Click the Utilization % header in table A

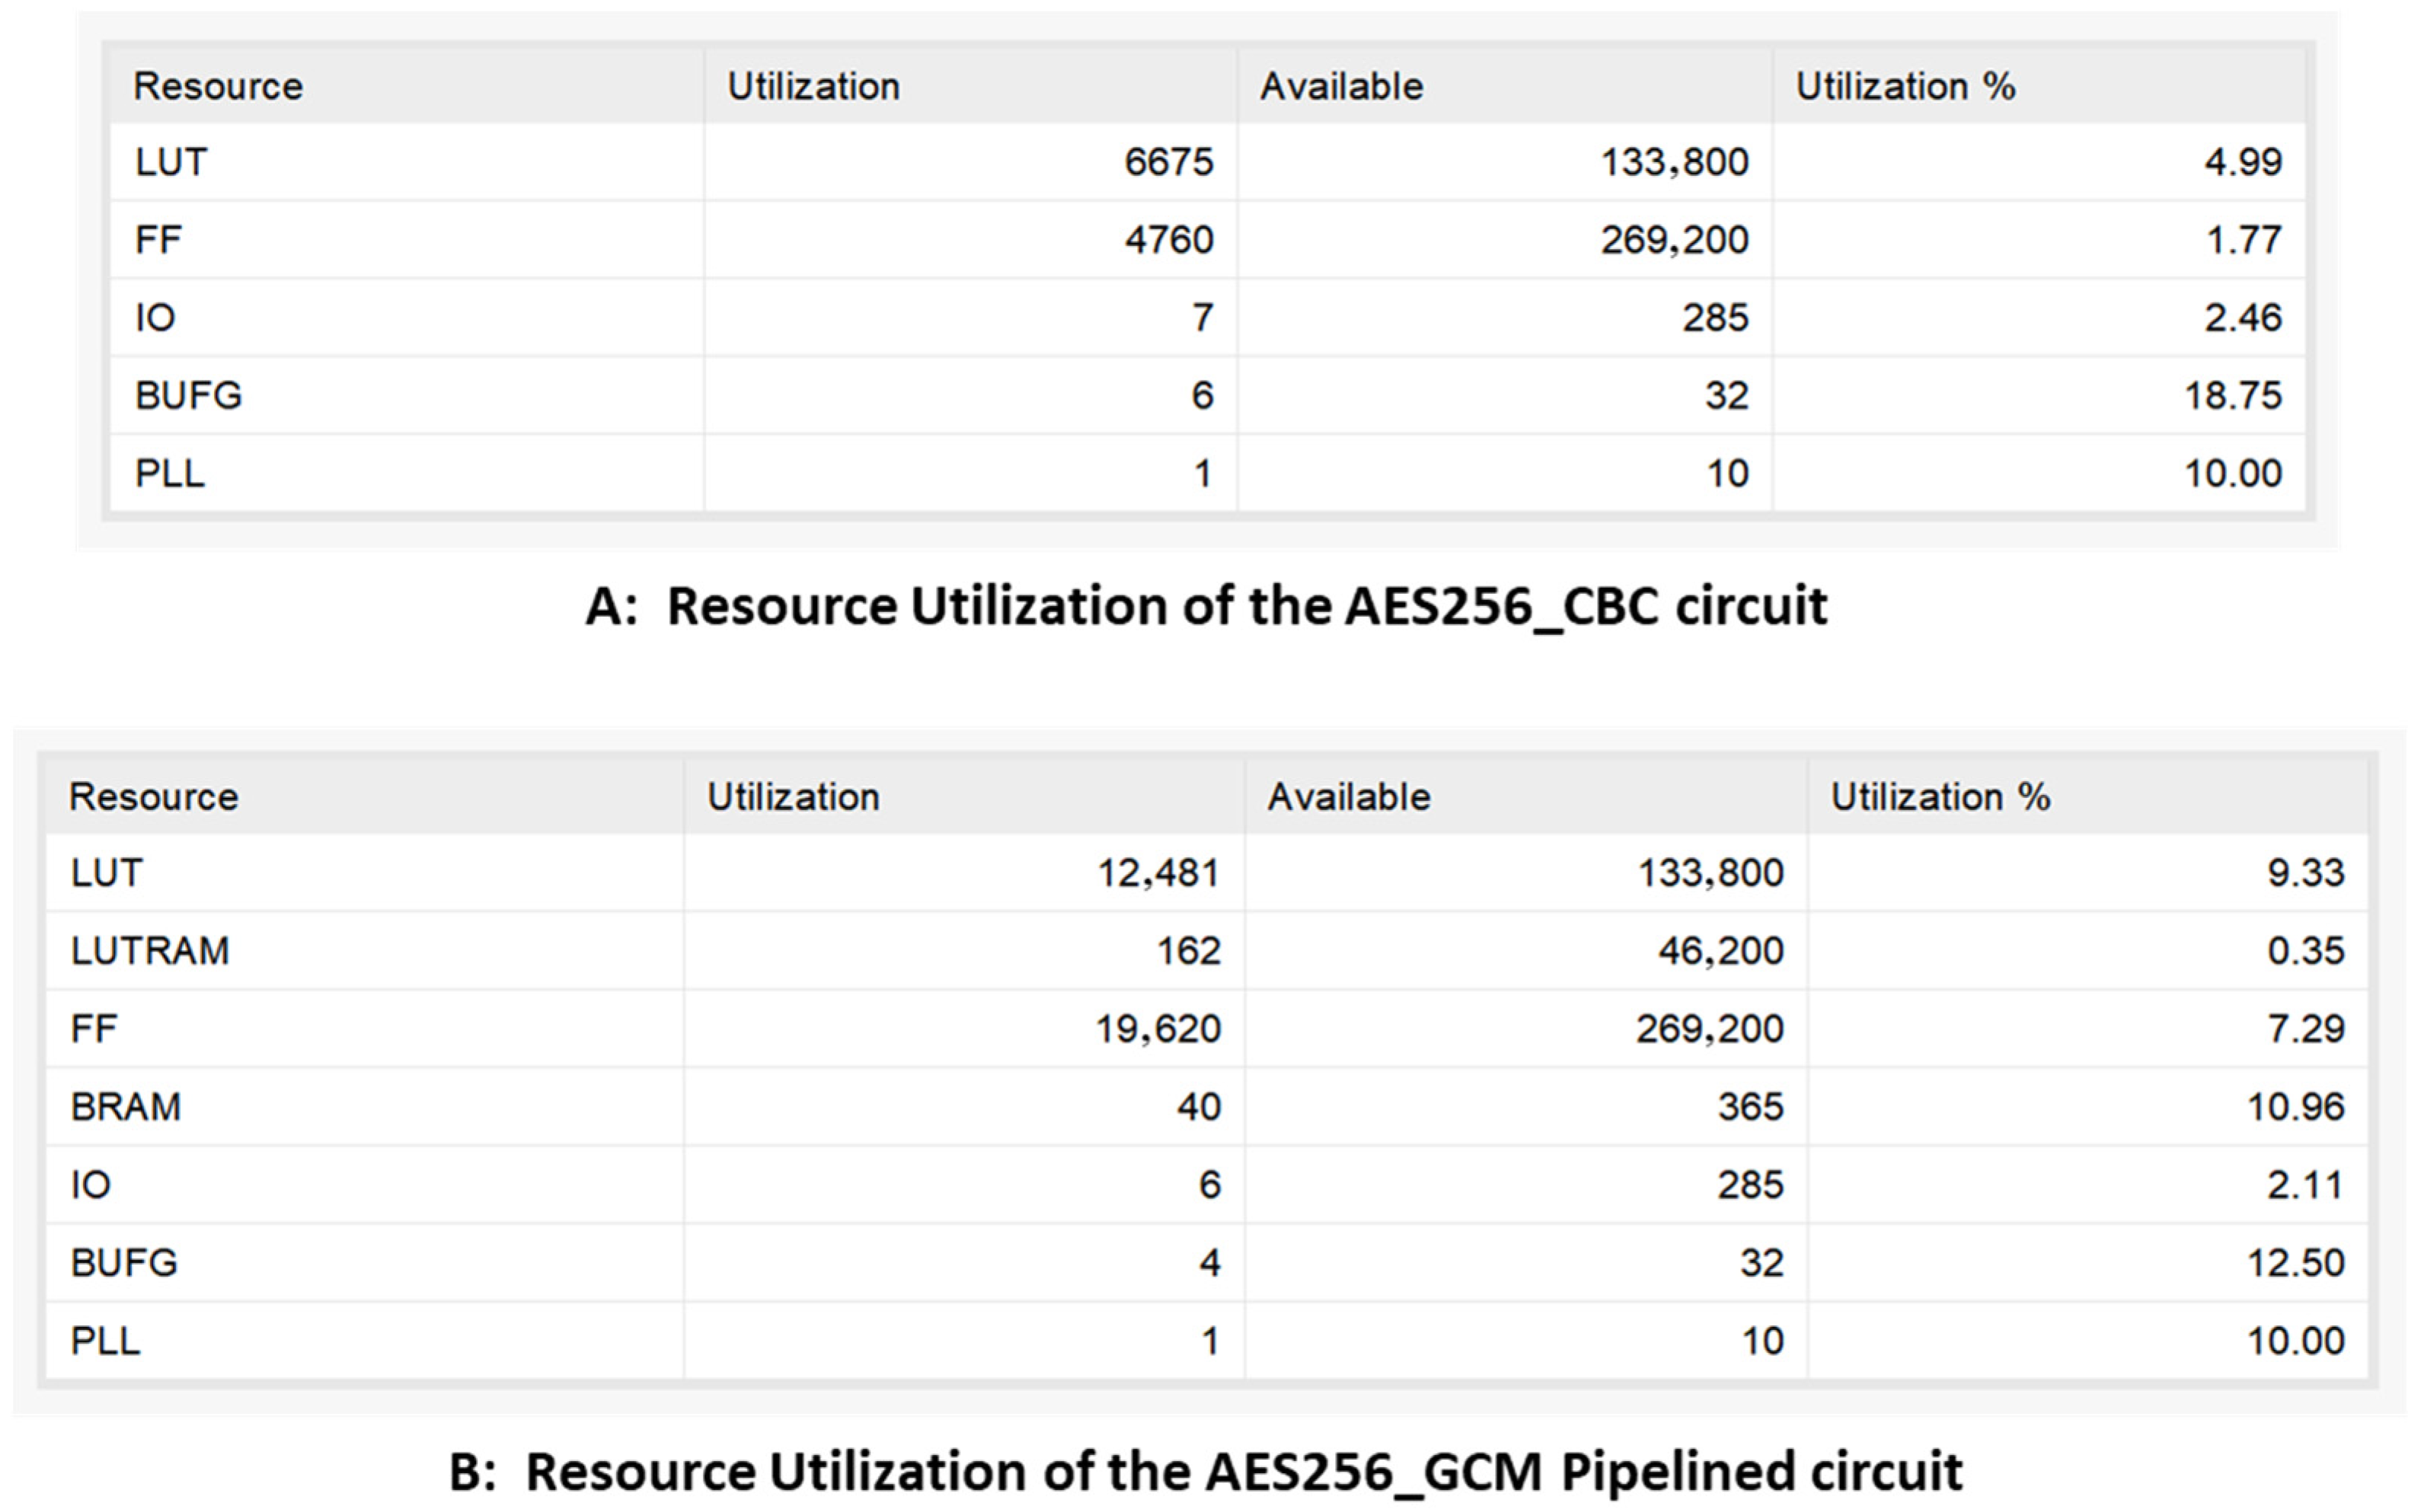(1905, 87)
